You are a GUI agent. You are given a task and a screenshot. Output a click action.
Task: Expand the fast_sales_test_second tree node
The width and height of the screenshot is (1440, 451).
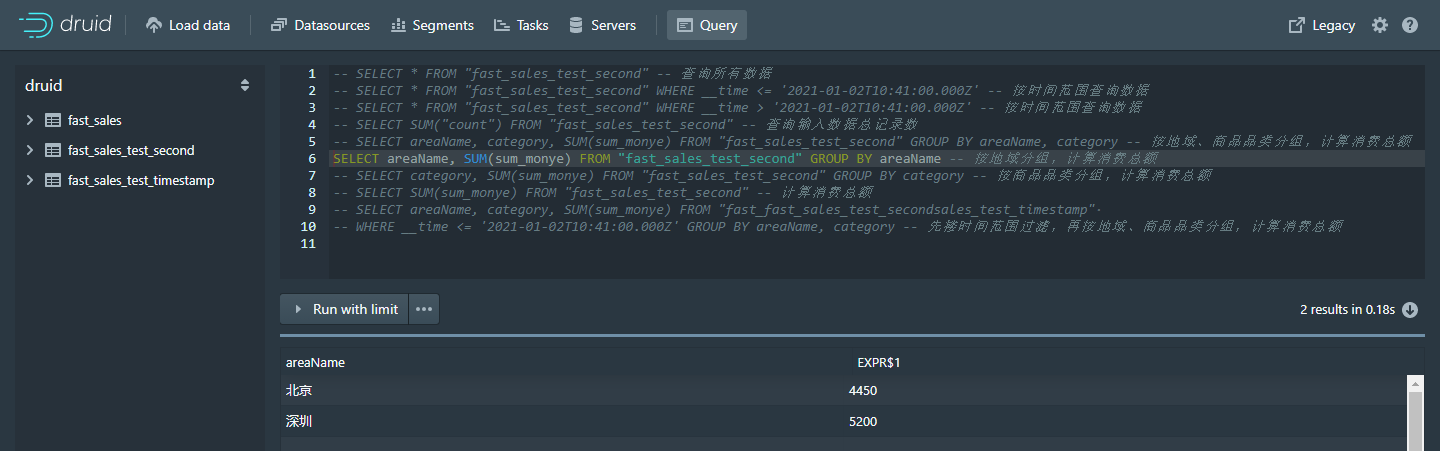[x=30, y=150]
